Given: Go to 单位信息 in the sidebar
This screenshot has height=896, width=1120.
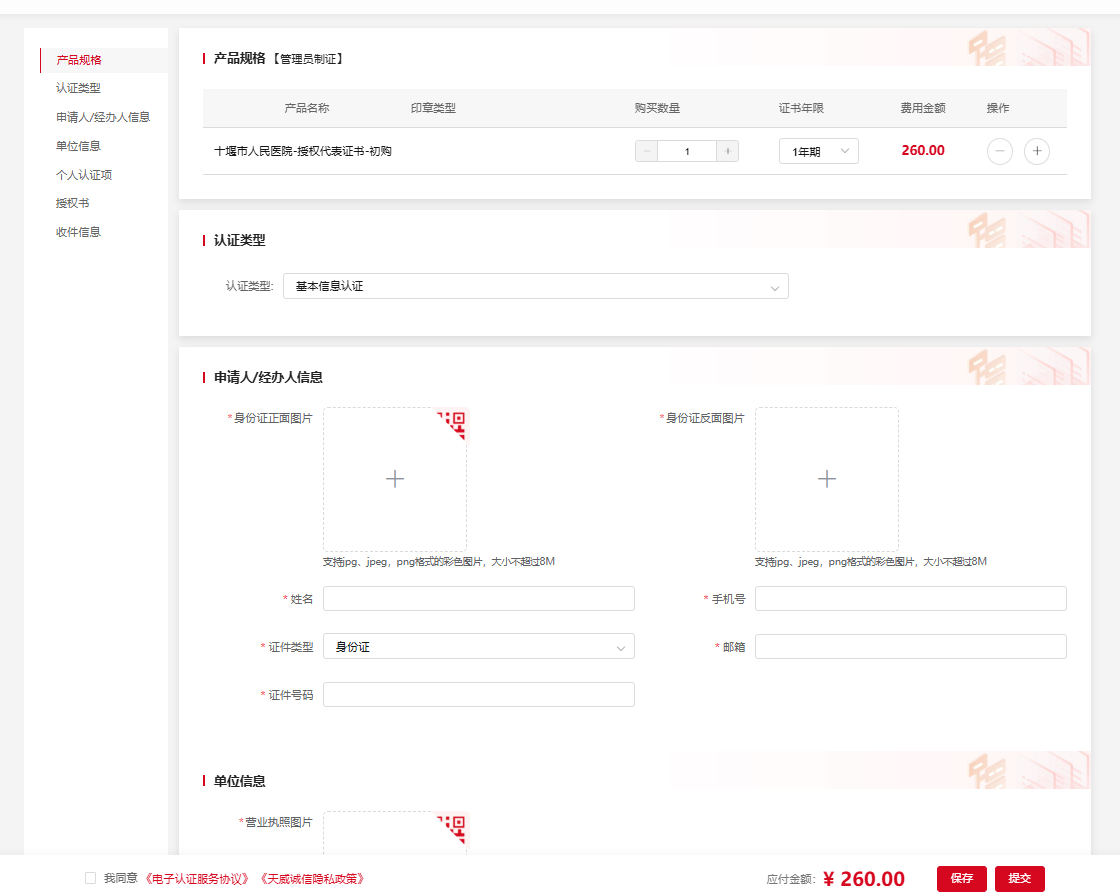Looking at the screenshot, I should tap(78, 146).
